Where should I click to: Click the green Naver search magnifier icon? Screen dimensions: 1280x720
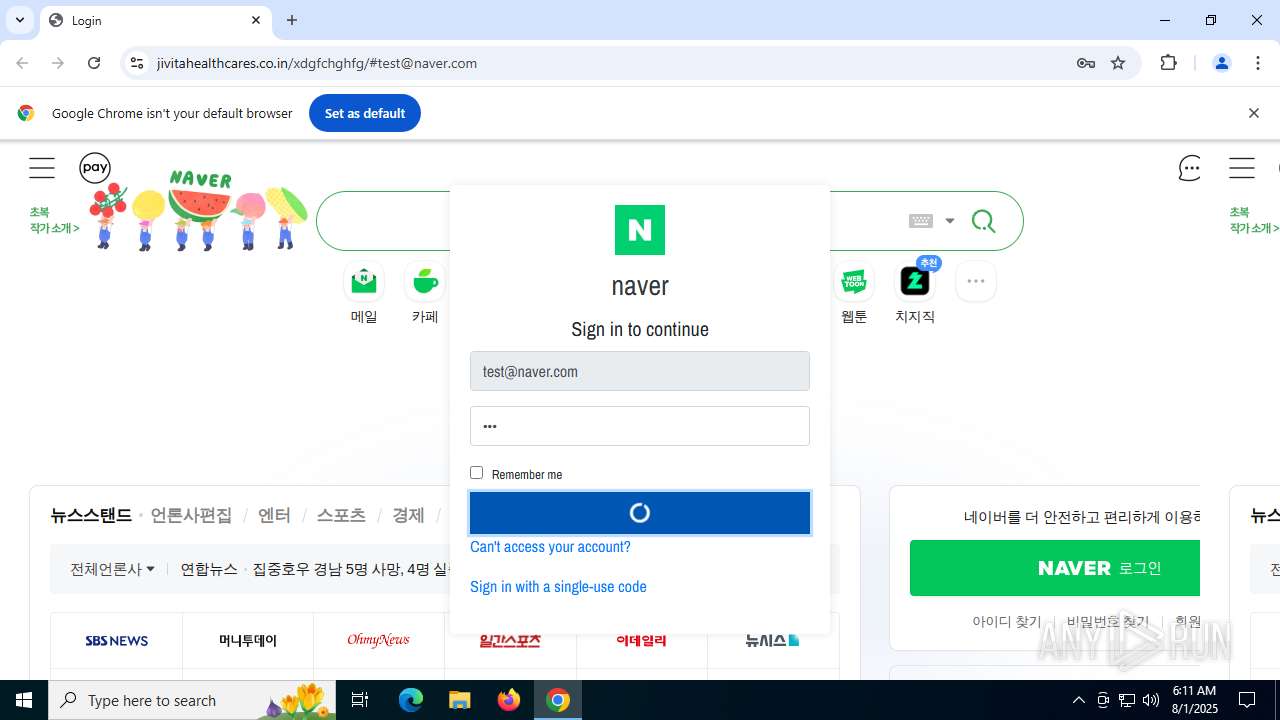(x=984, y=221)
